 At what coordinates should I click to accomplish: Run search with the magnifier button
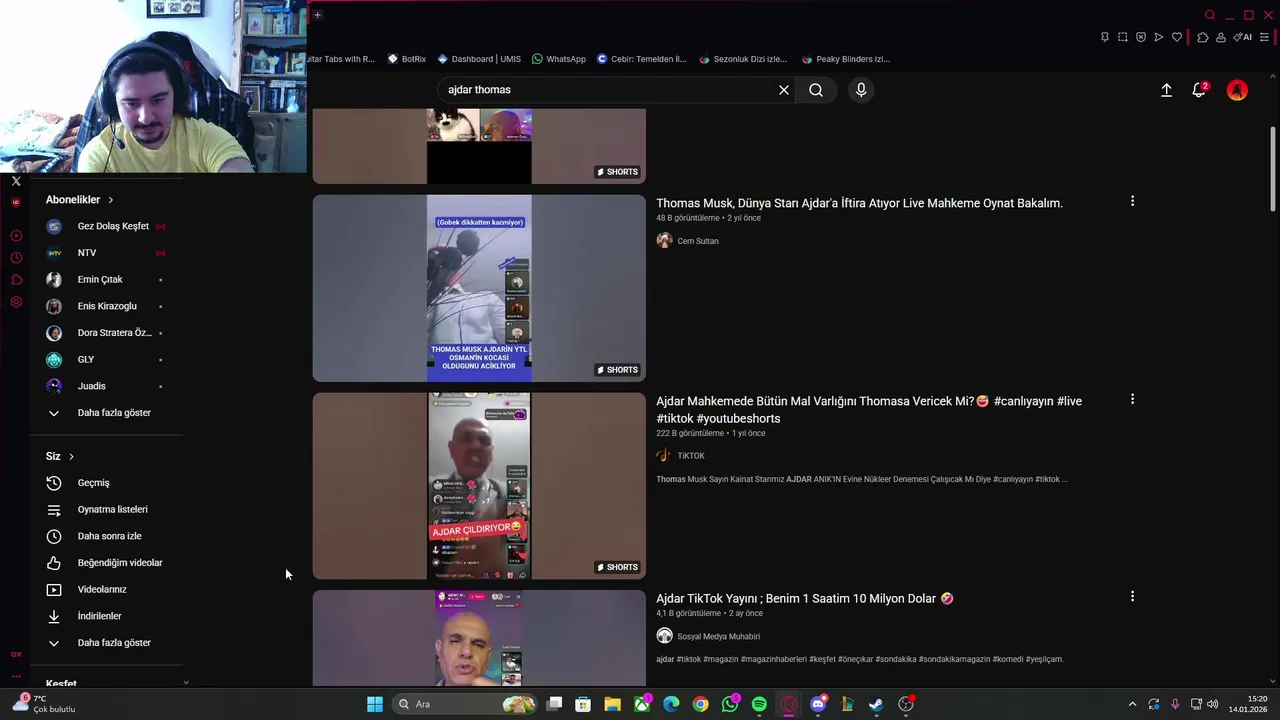pyautogui.click(x=816, y=90)
